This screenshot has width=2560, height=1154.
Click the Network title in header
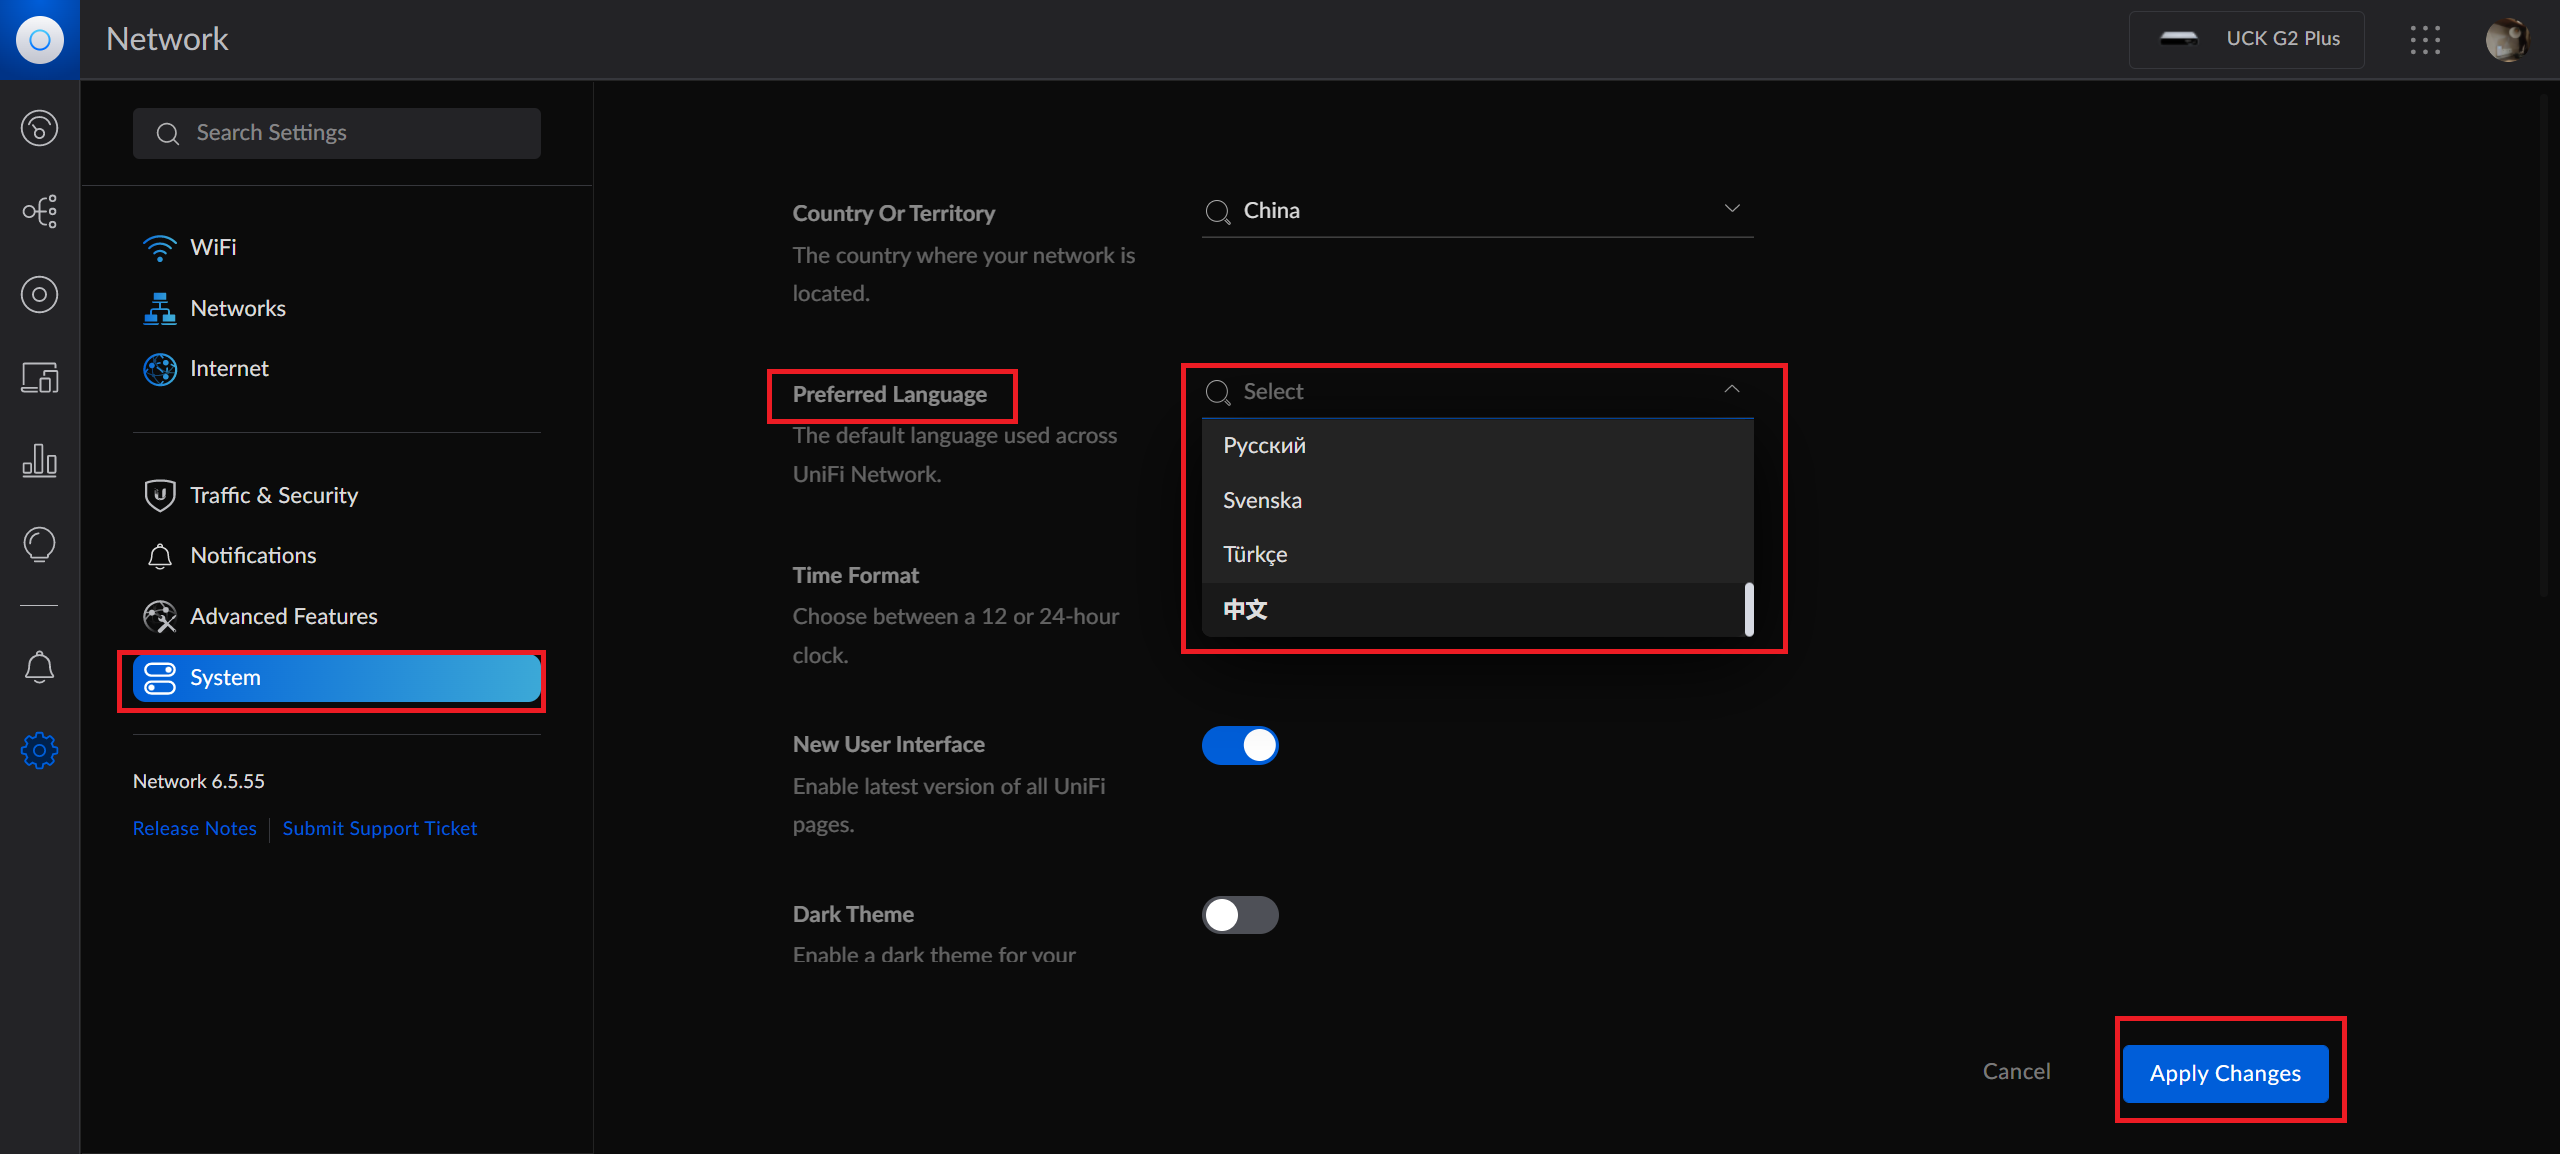(x=167, y=39)
